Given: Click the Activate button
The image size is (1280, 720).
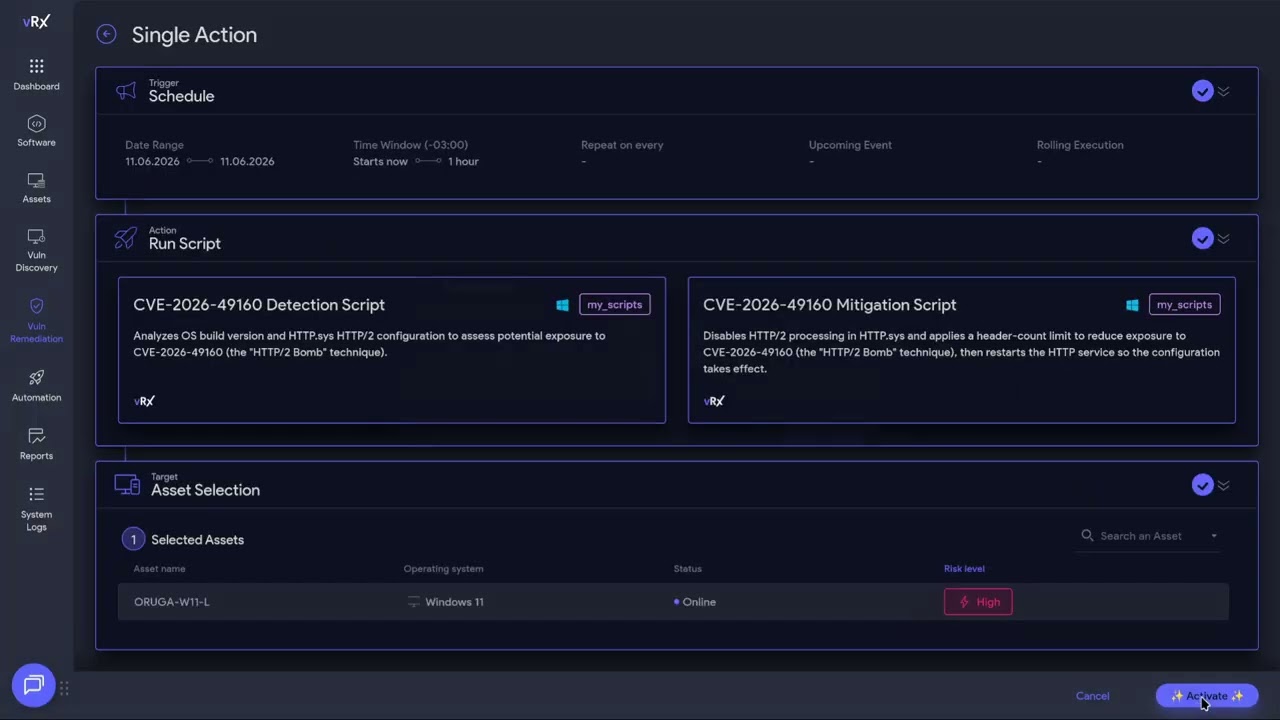Looking at the screenshot, I should (1207, 696).
